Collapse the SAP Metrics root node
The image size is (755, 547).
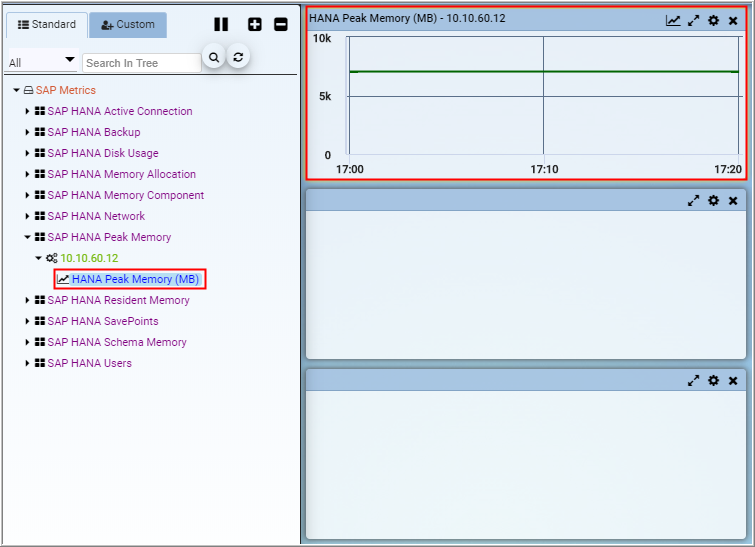(x=16, y=90)
